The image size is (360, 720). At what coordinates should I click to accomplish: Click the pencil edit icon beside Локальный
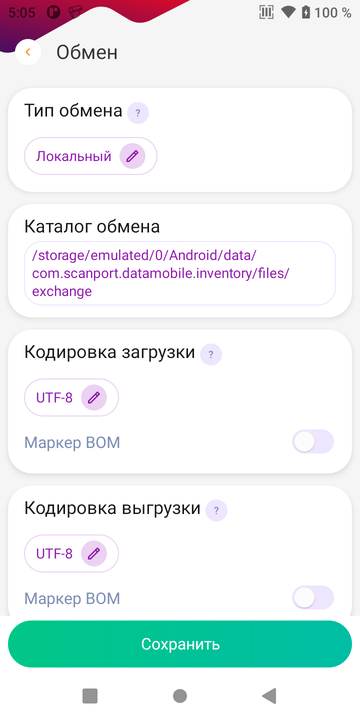(132, 157)
